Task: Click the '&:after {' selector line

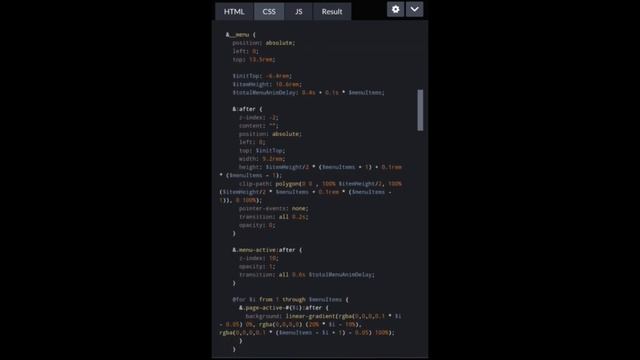Action: coord(248,109)
